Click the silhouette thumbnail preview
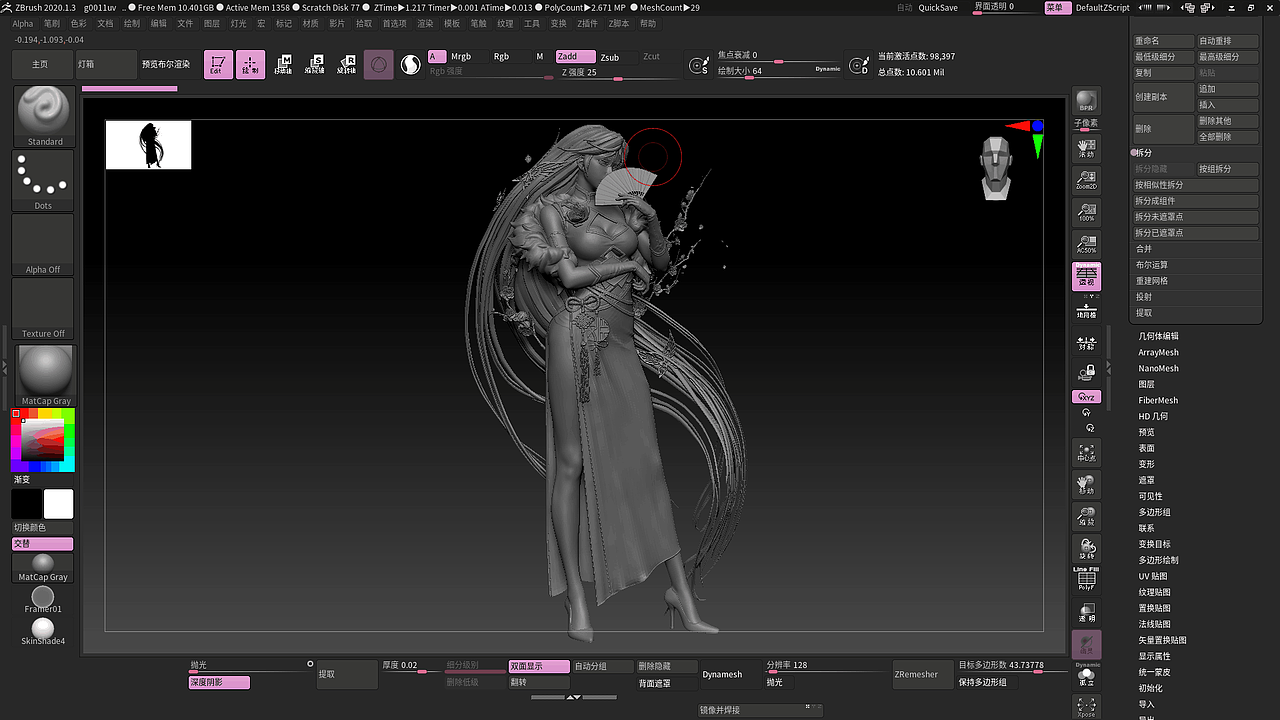 (148, 145)
